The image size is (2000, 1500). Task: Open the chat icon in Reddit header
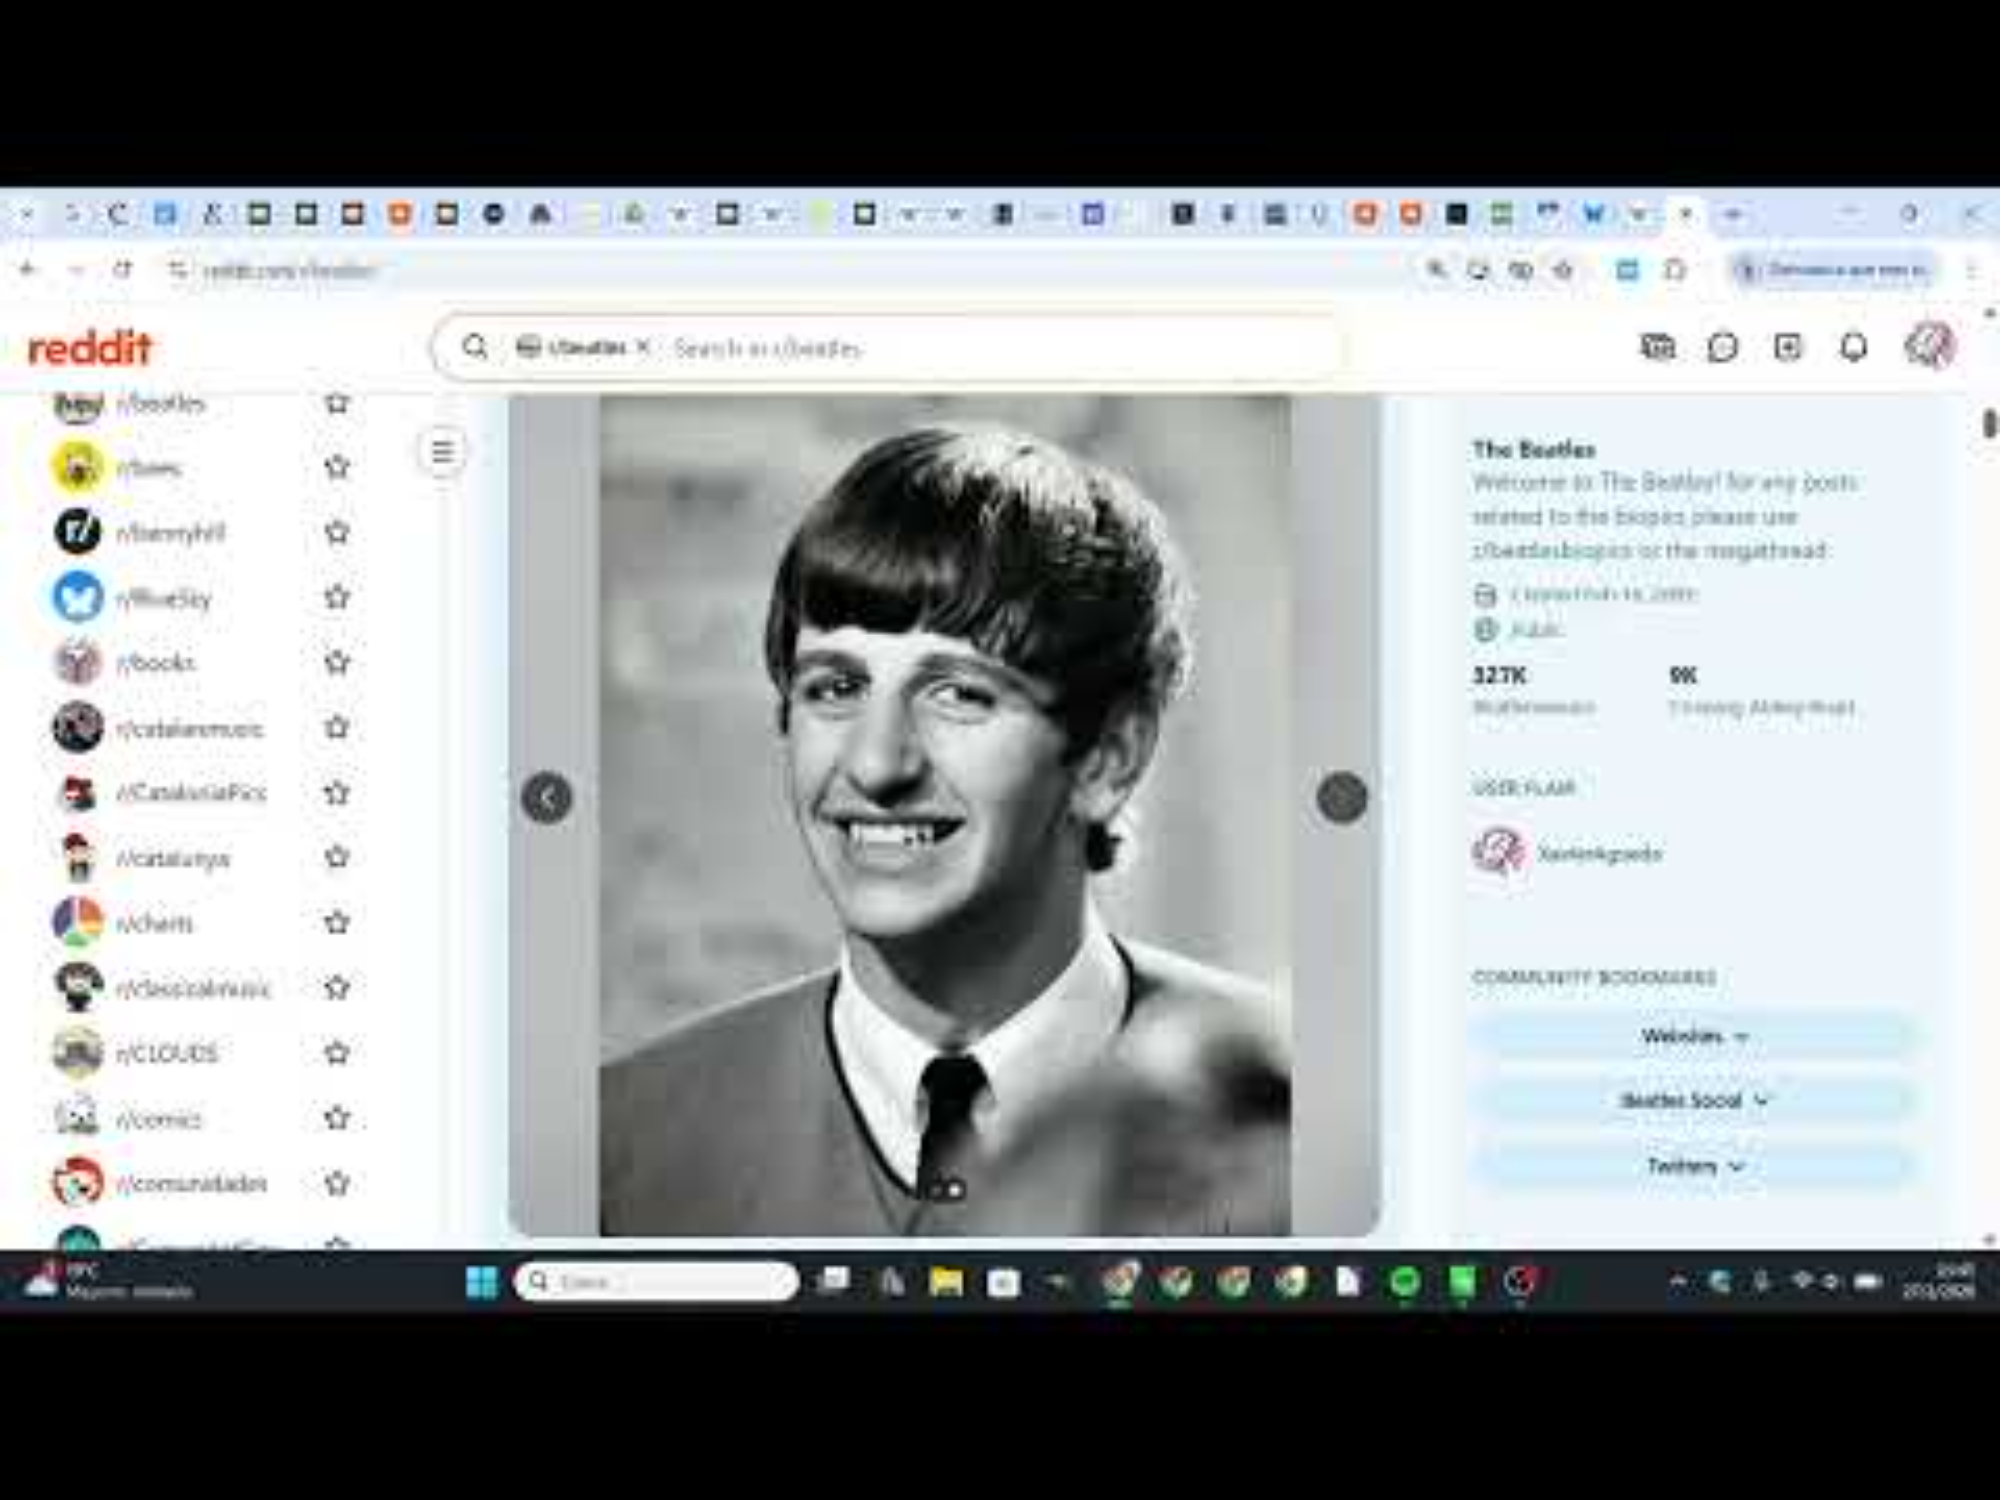(1722, 347)
